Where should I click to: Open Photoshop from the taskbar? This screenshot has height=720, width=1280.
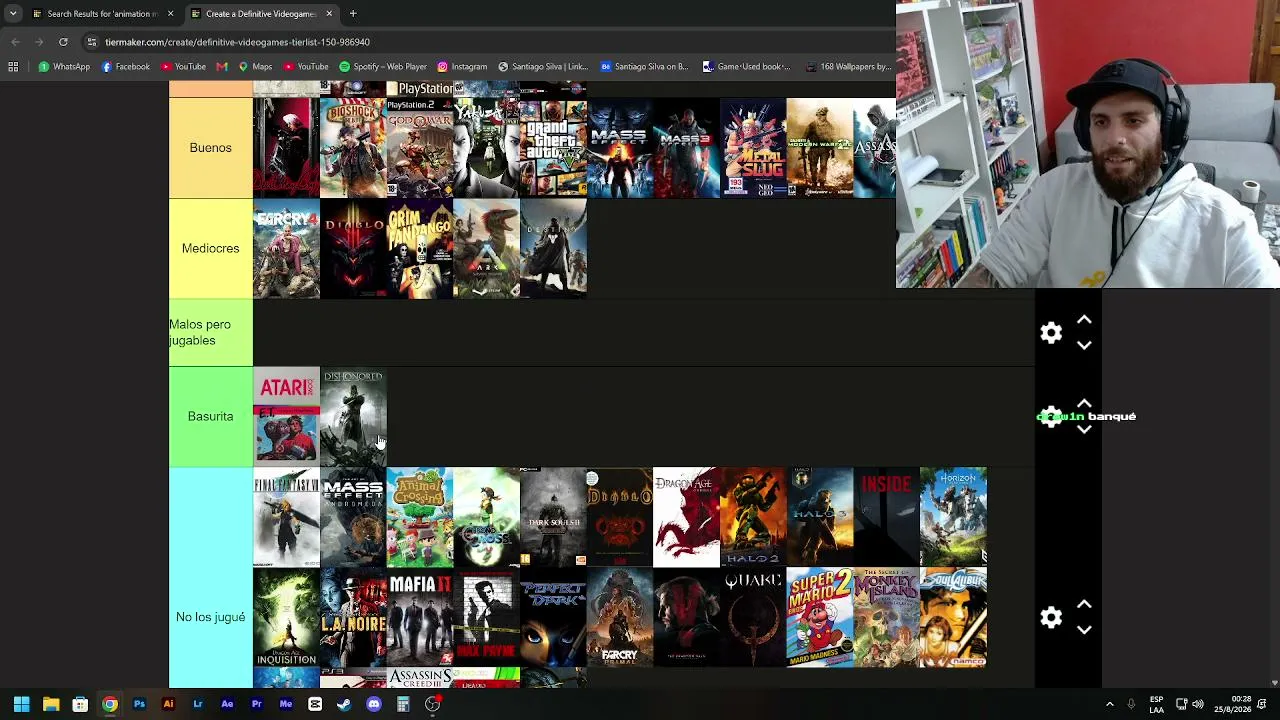tap(139, 704)
